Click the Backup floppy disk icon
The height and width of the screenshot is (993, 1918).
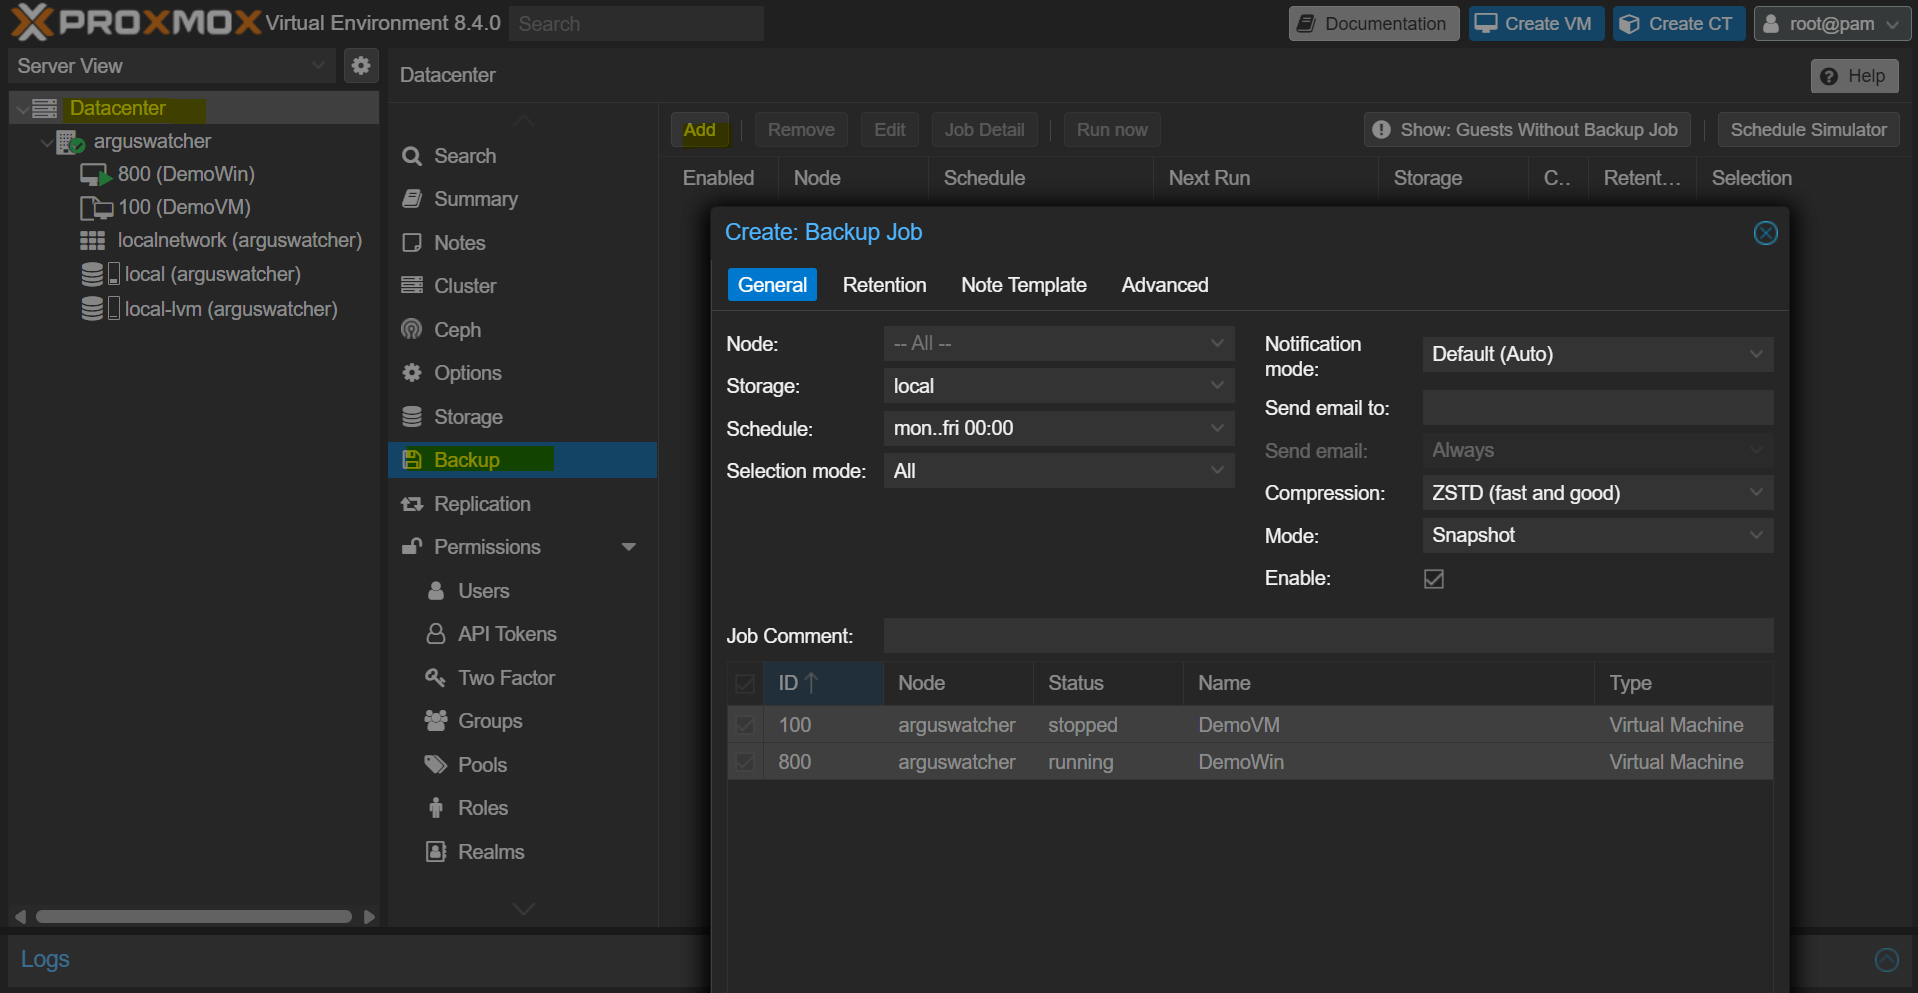click(412, 460)
